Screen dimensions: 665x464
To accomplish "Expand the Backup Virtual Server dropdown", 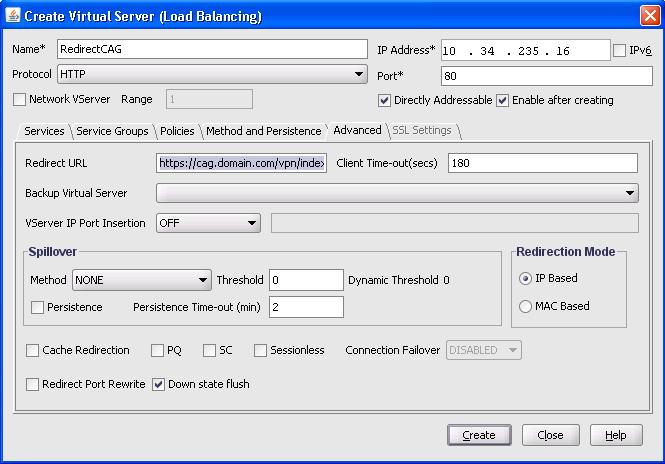I will [630, 193].
